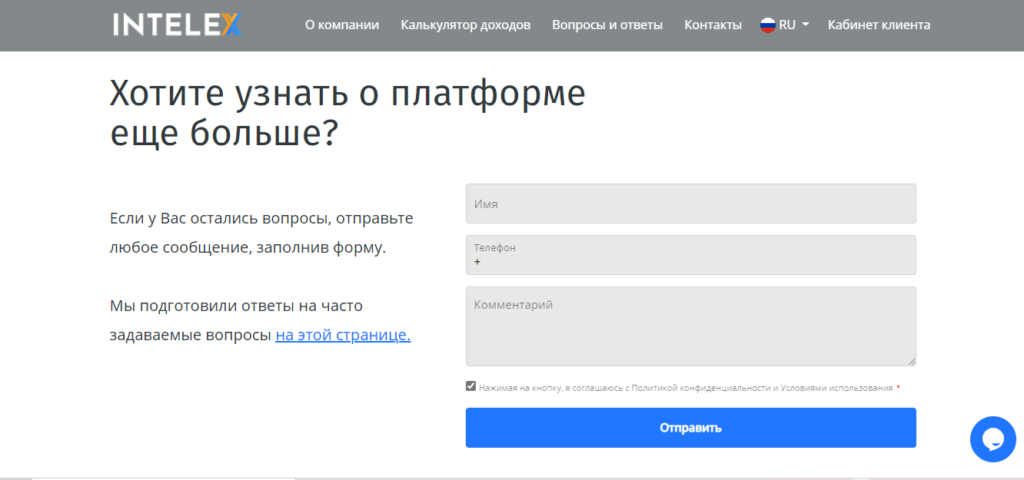Click the privacy agreement label text

686,388
